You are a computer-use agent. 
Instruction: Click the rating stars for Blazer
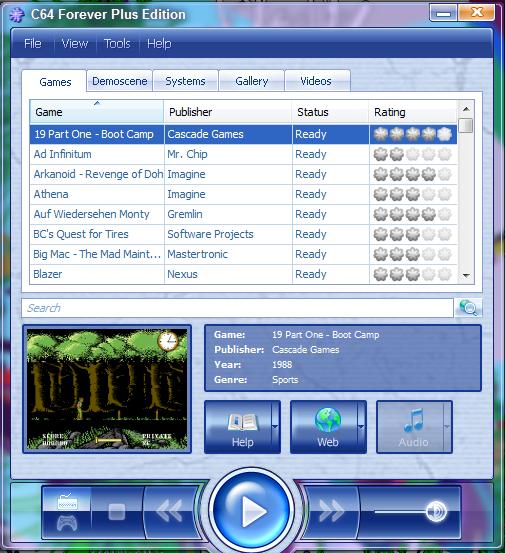[412, 274]
